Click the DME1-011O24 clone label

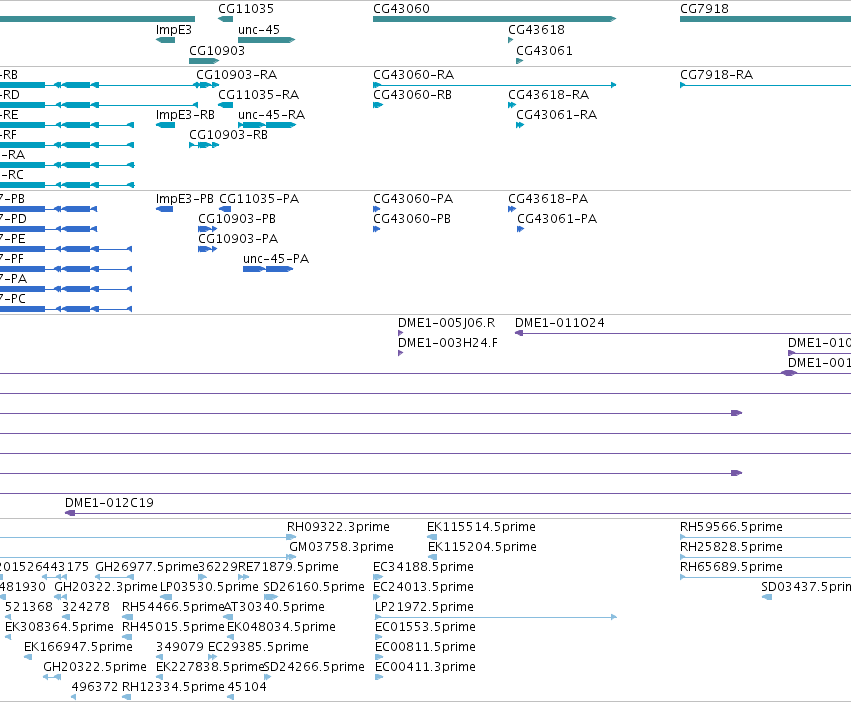click(x=560, y=323)
